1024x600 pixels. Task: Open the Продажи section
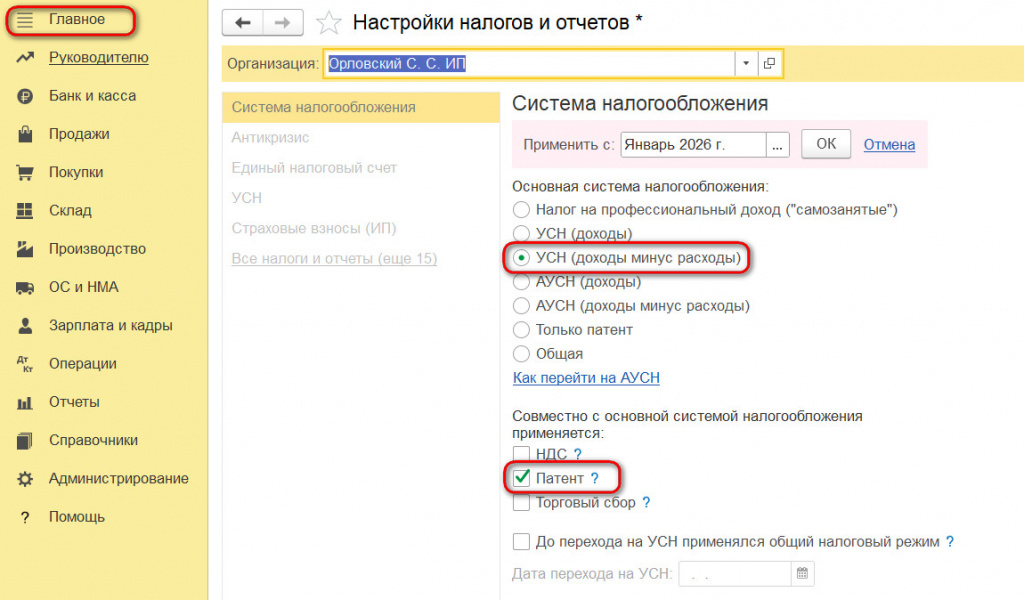[79, 134]
